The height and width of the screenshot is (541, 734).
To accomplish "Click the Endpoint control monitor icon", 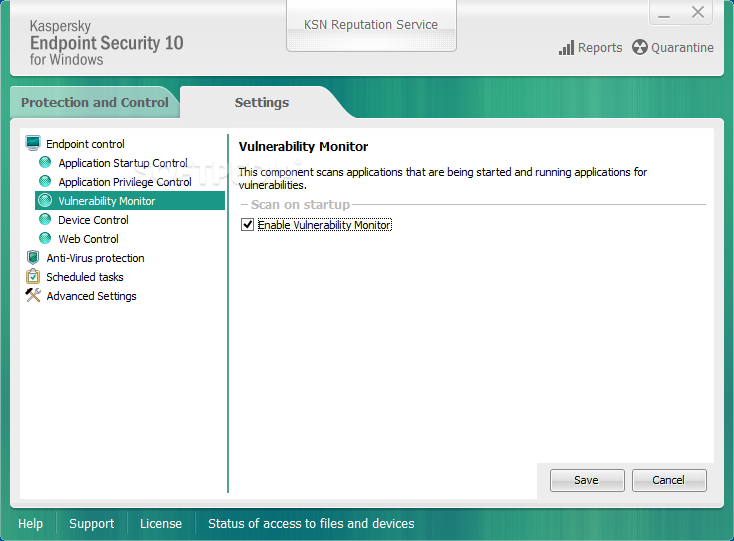I will [x=33, y=143].
